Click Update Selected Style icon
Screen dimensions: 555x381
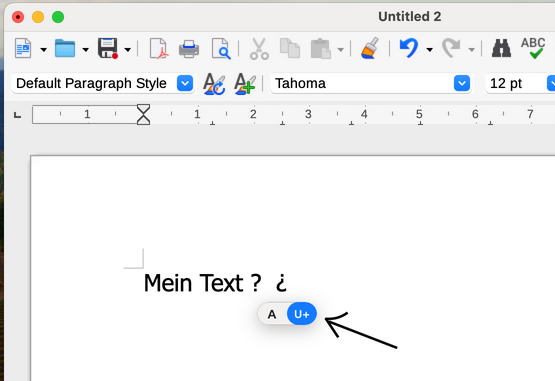214,84
